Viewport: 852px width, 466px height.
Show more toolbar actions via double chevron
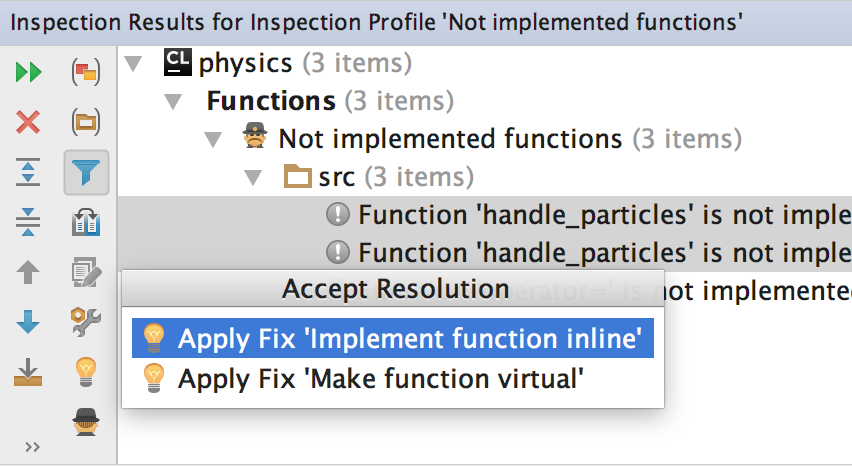point(32,446)
